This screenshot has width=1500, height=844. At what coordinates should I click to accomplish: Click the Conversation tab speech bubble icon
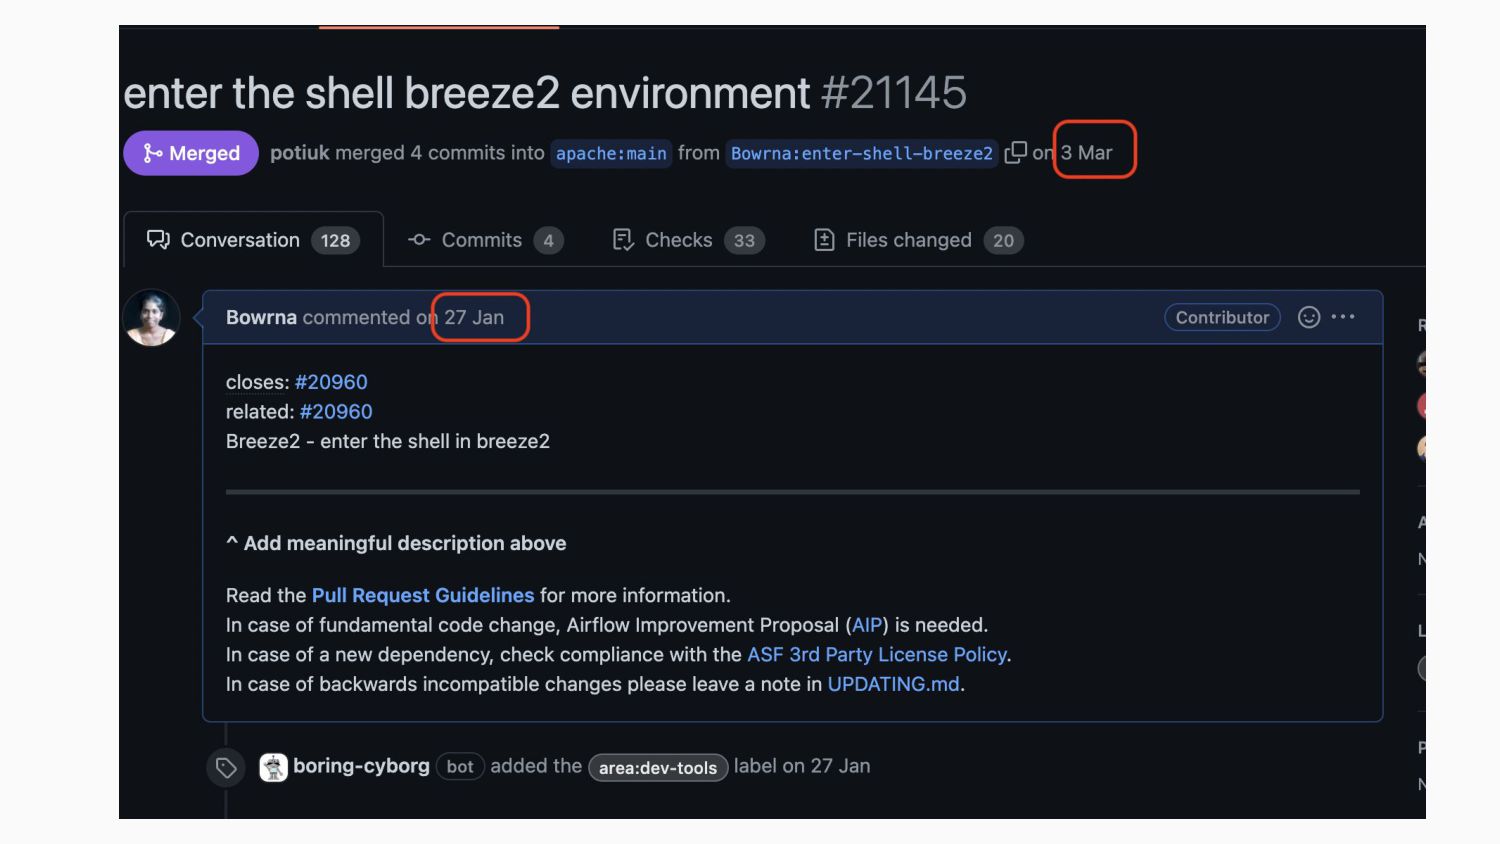tap(158, 240)
